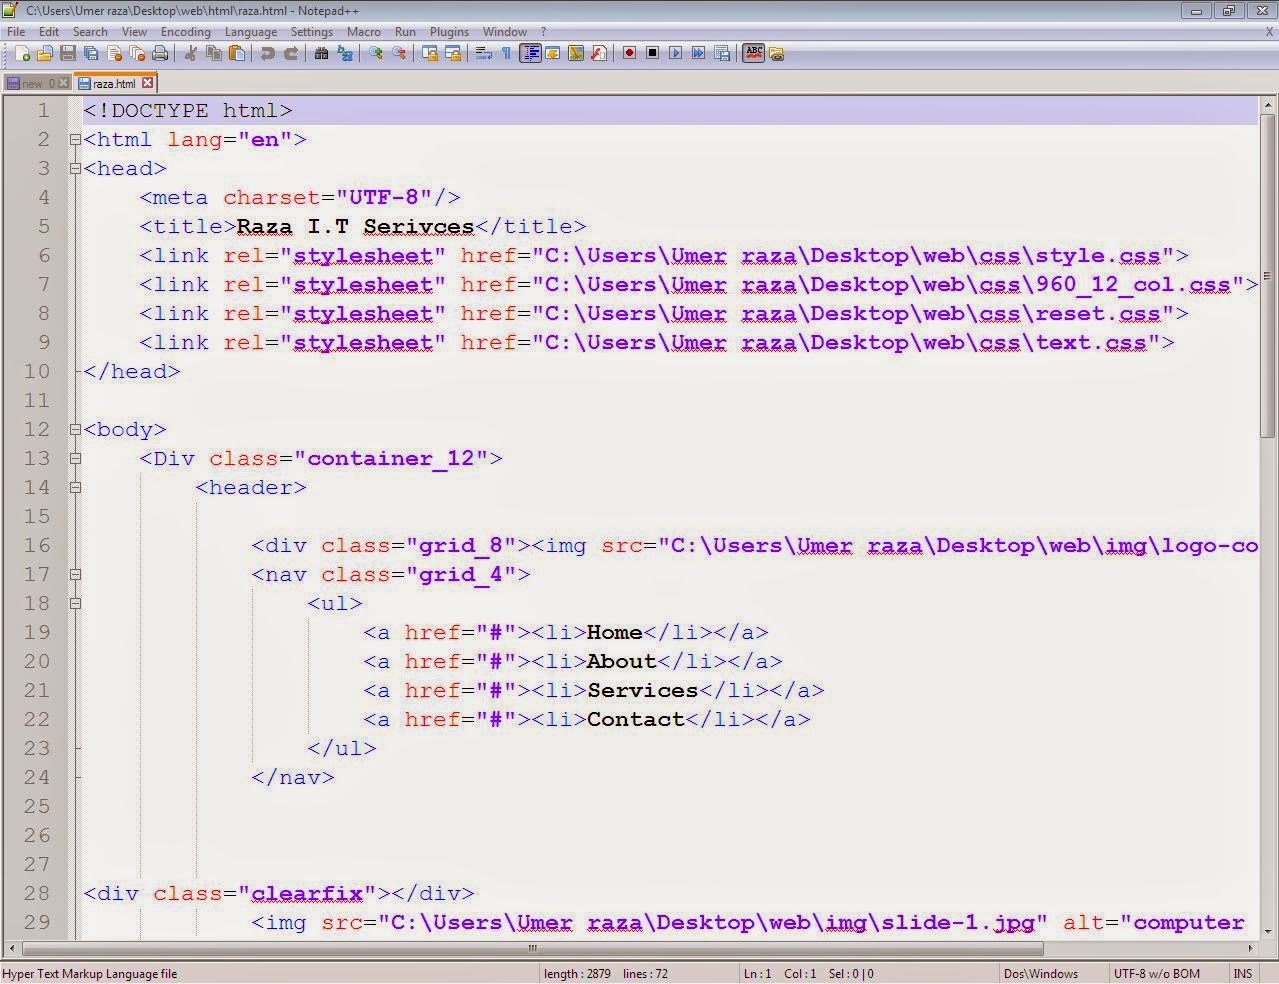Toggle Word Wrap on the toolbar
Screen dimensions: 1279x984
click(484, 53)
